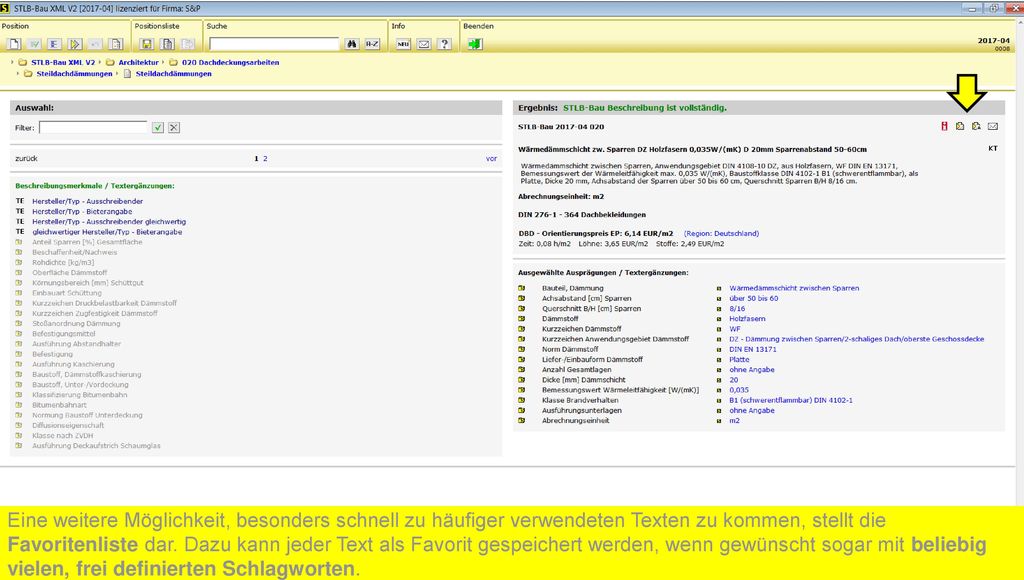Click the yellow play-arrow icon in Position toolbar
The height and width of the screenshot is (580, 1024).
75,44
